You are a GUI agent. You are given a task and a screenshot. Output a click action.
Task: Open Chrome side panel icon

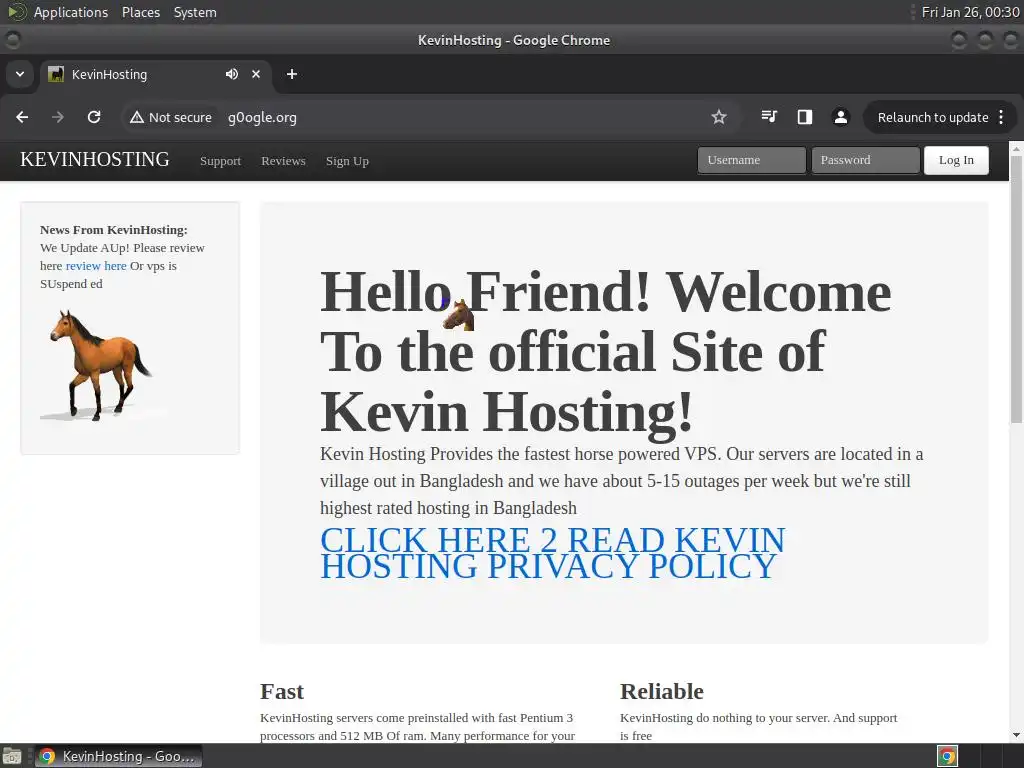[805, 117]
